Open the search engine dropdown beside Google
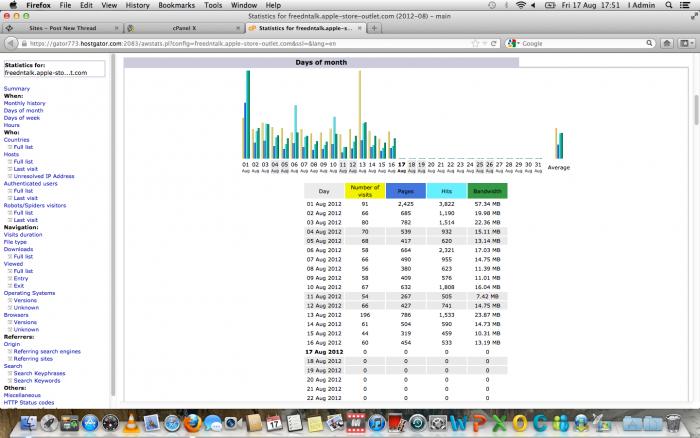700x438 pixels. coord(512,43)
